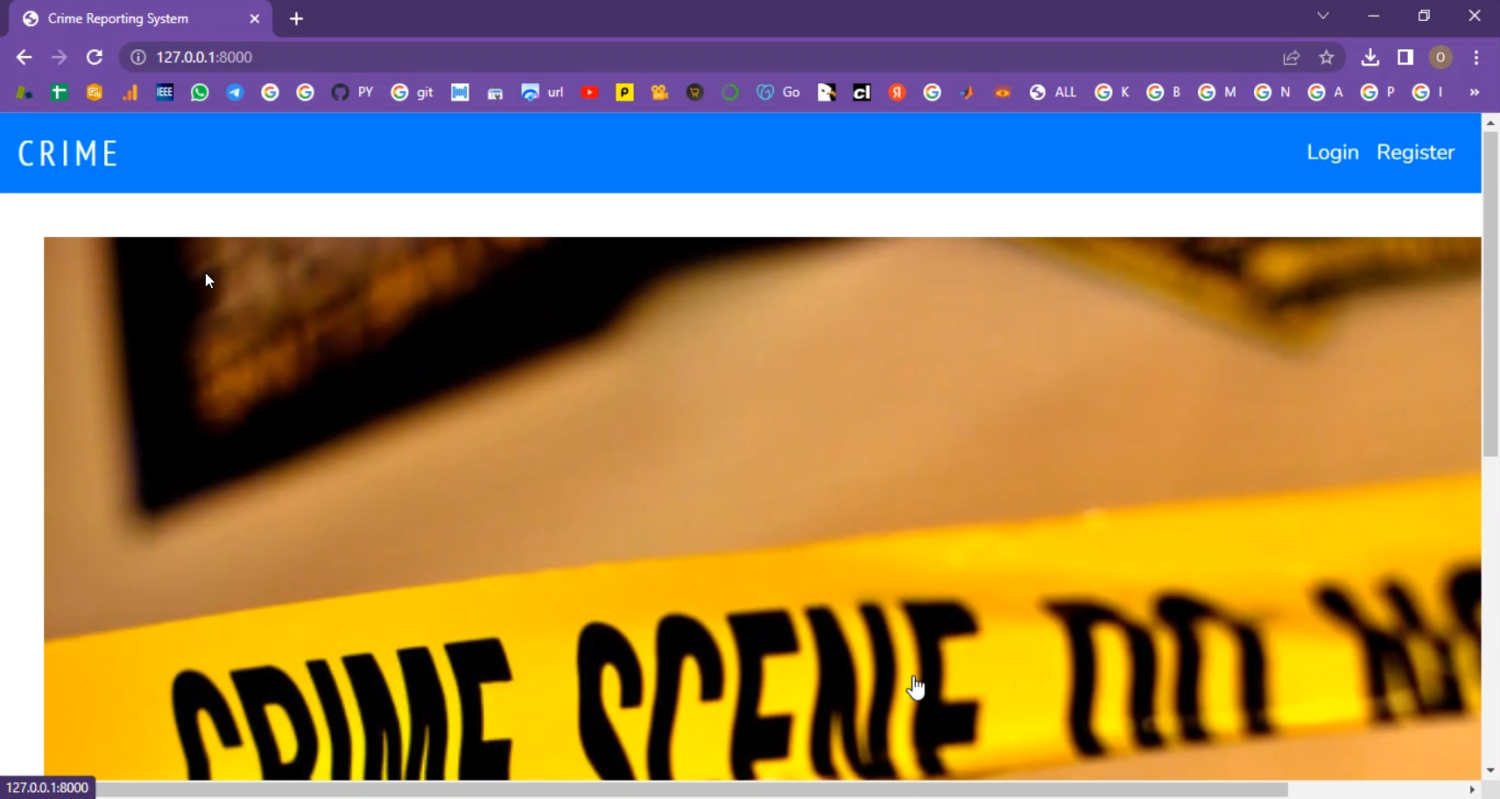Expand the tab search chevron
1500x799 pixels.
1323,16
